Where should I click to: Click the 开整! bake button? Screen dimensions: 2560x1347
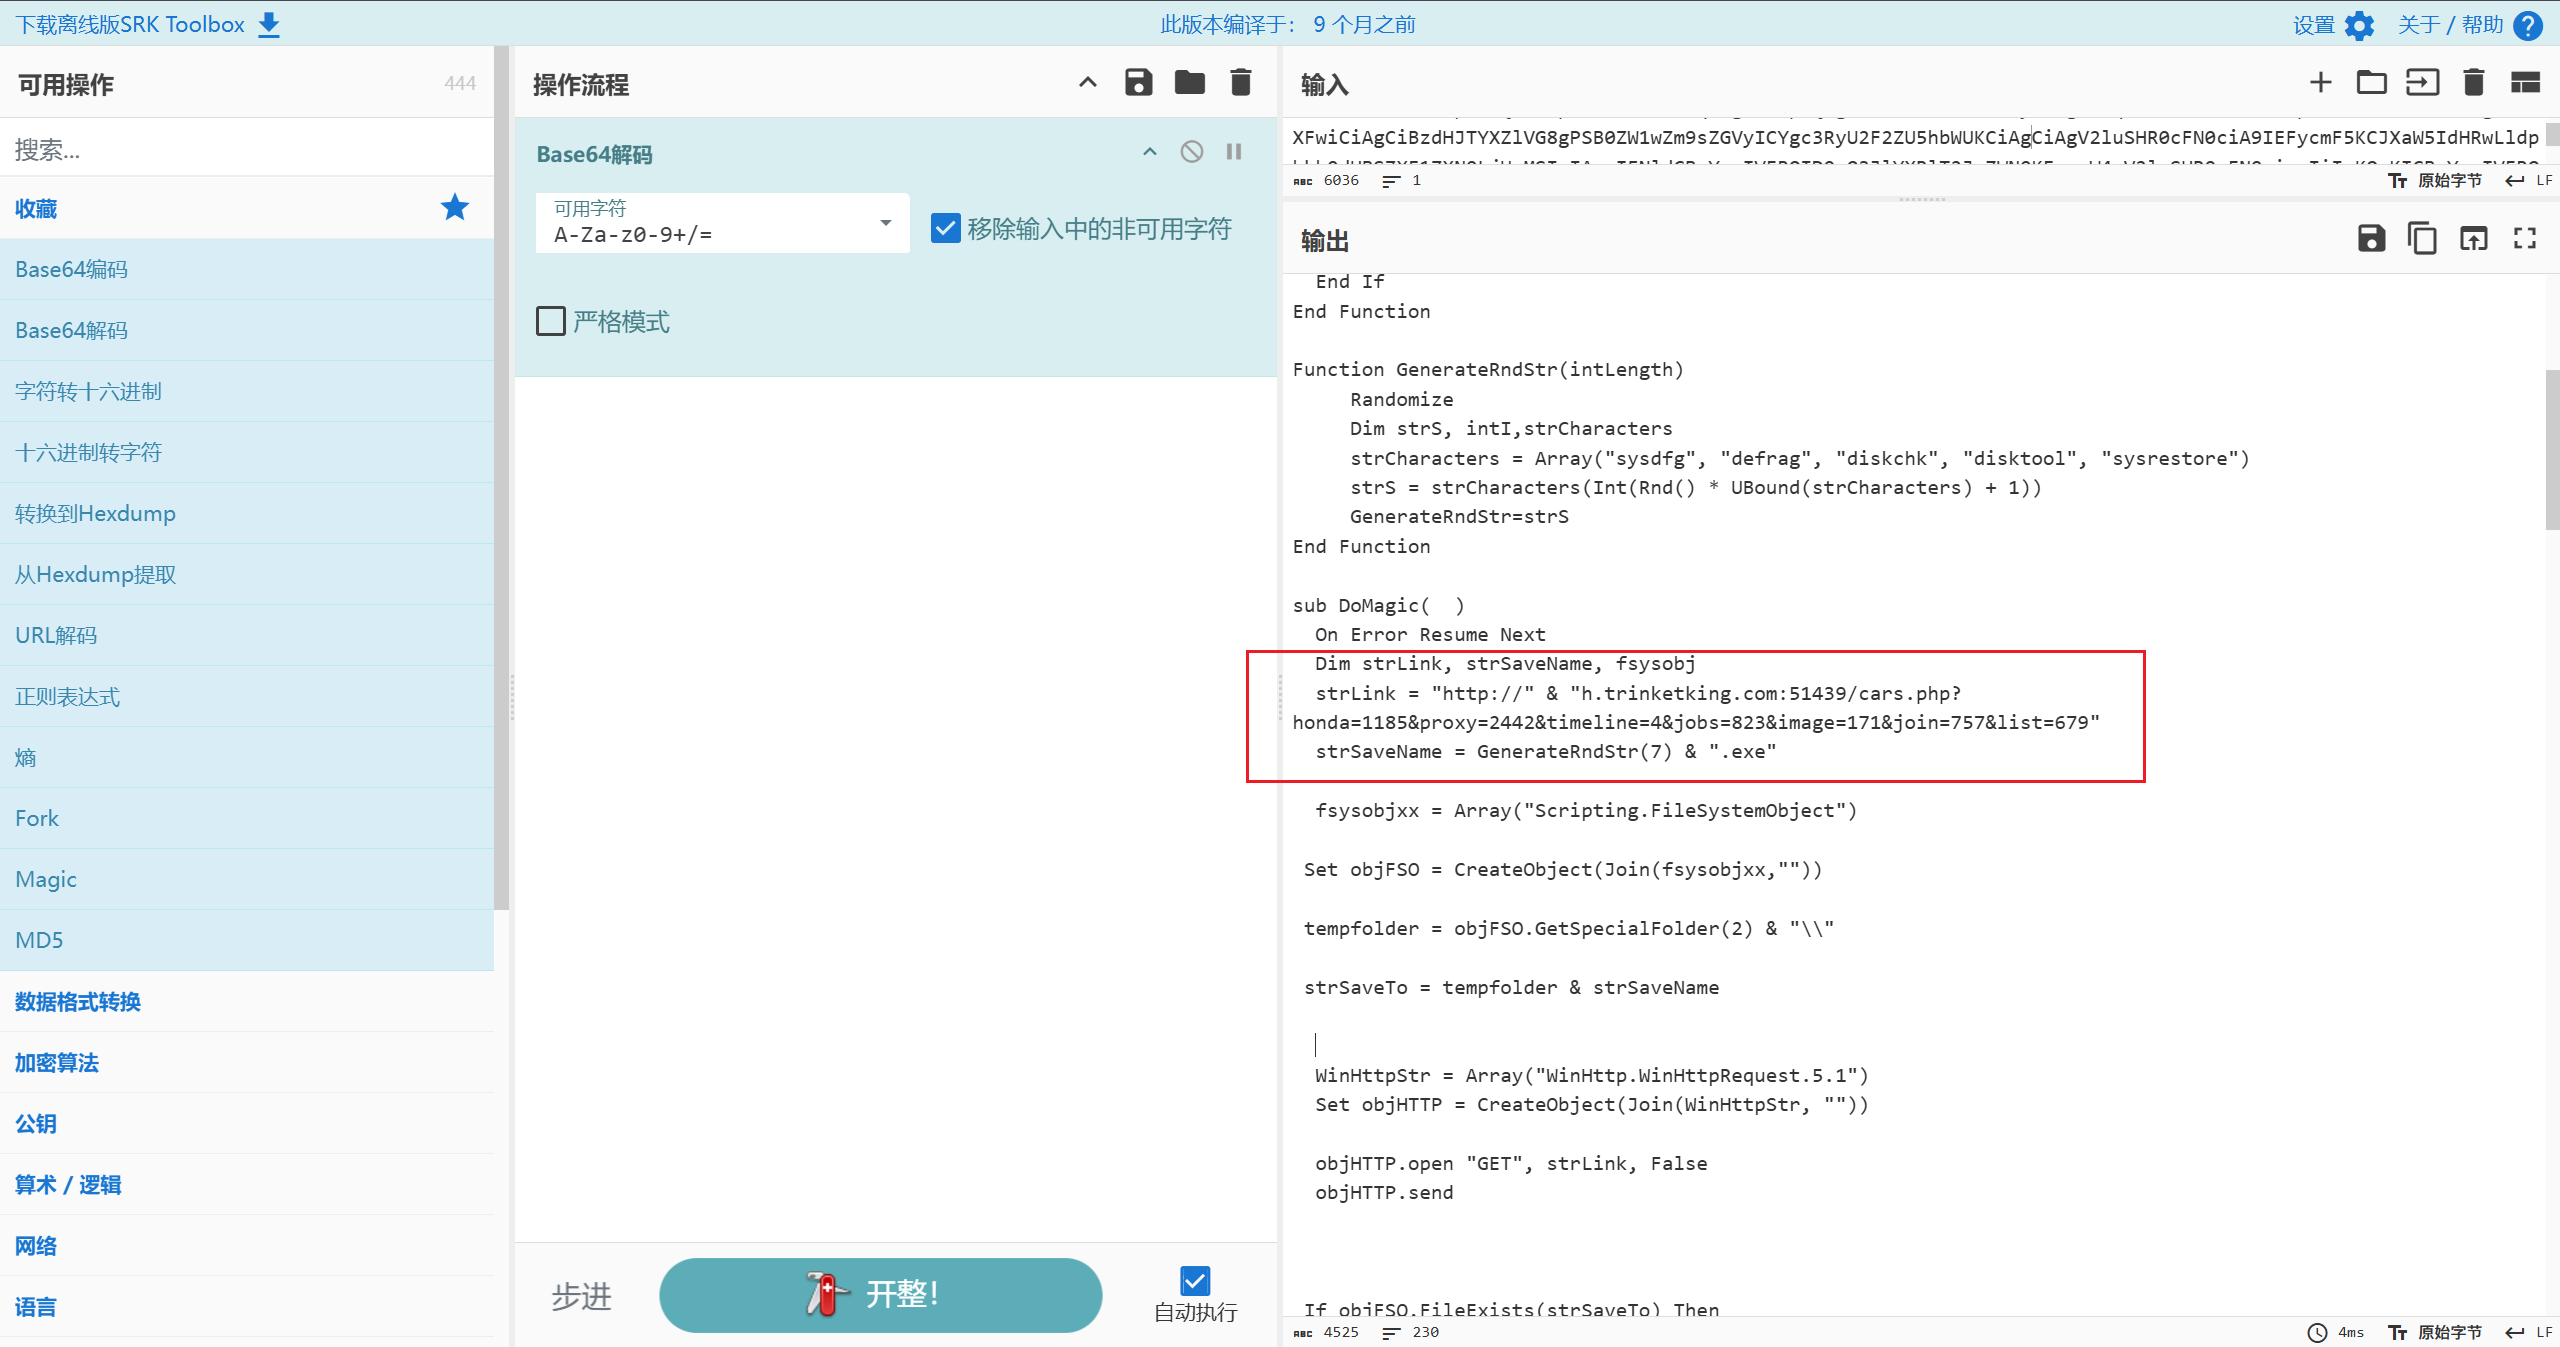(x=880, y=1295)
